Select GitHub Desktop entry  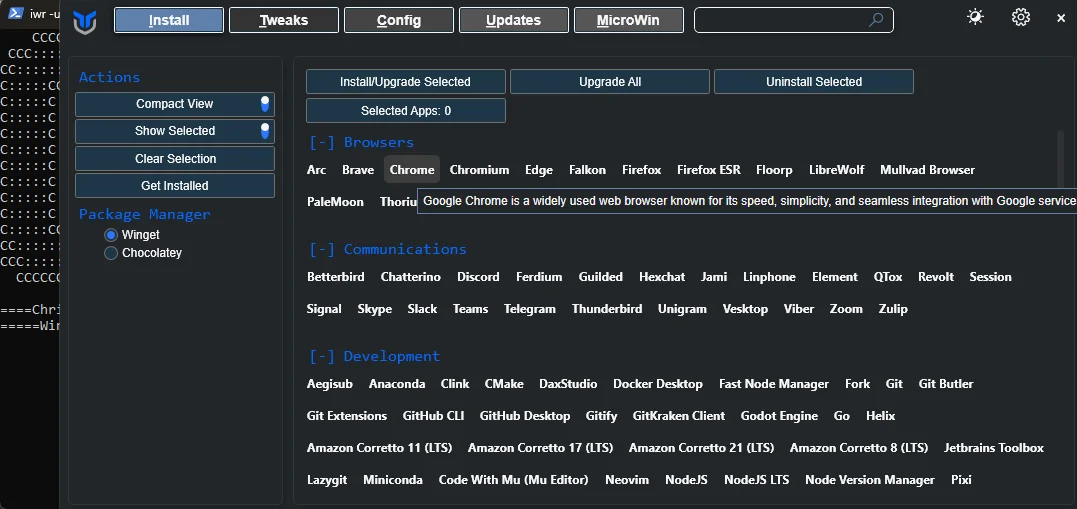[x=525, y=416]
